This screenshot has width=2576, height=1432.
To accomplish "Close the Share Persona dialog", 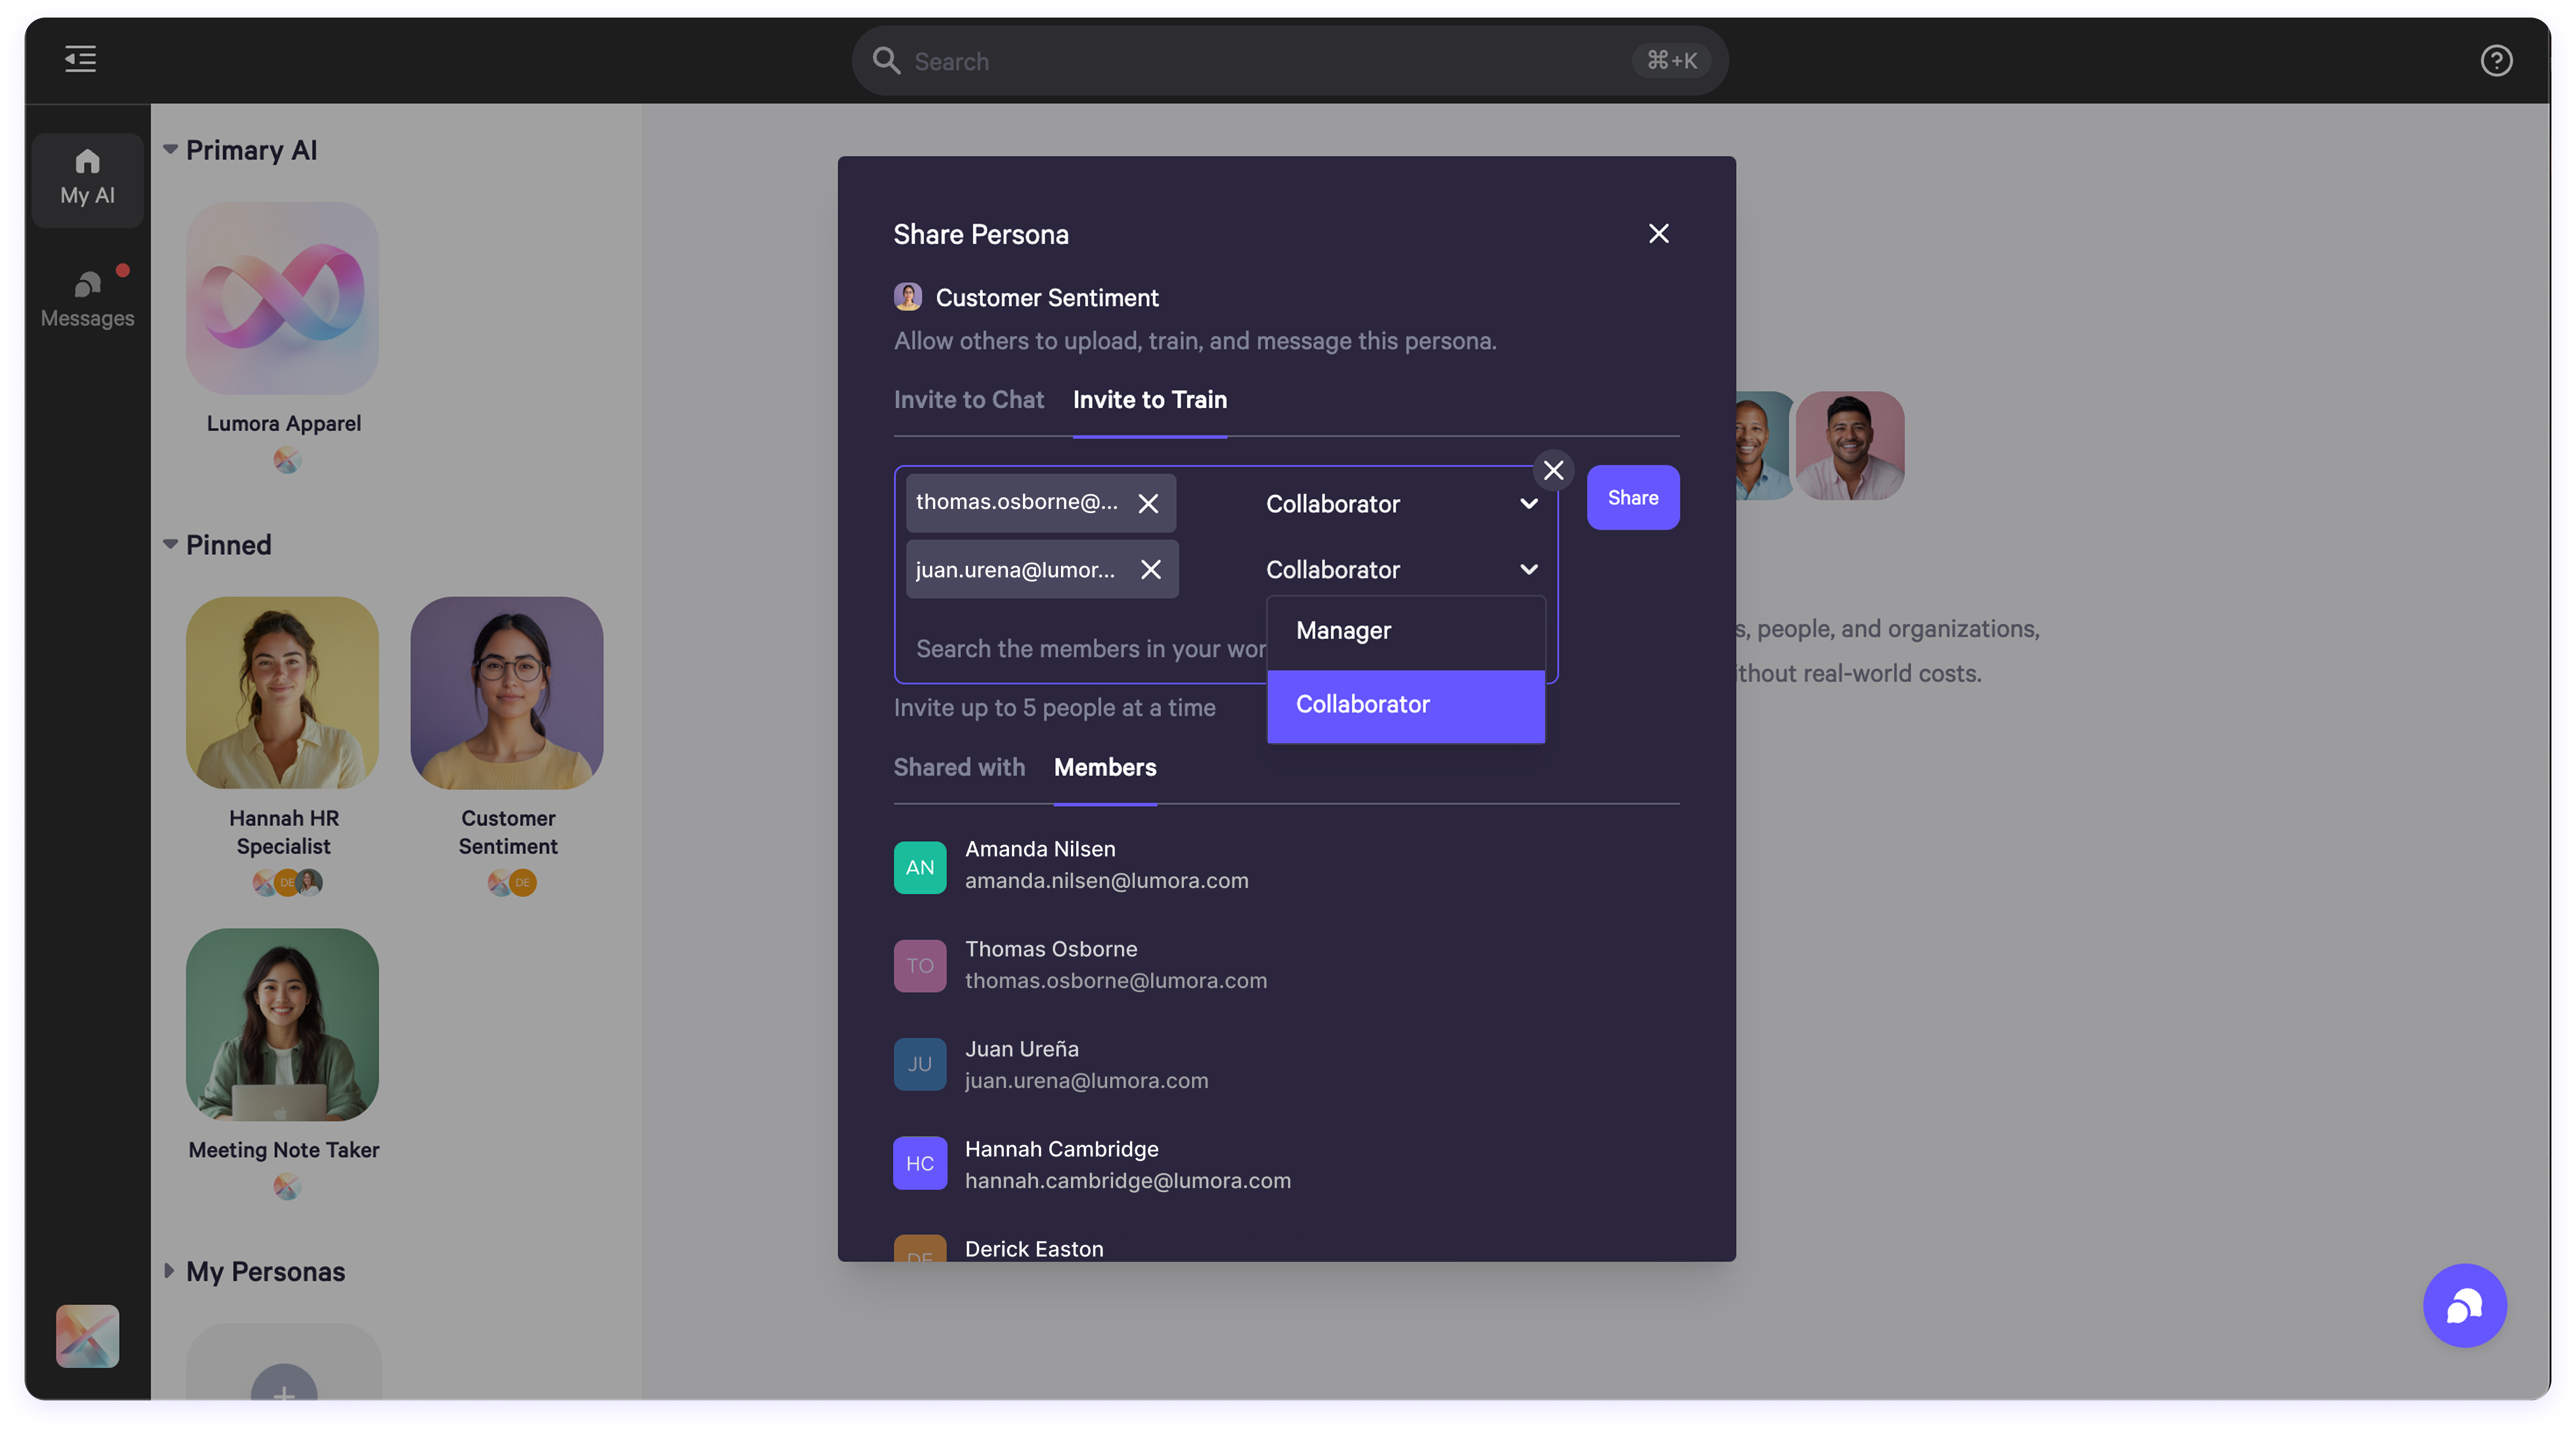I will 1658,233.
